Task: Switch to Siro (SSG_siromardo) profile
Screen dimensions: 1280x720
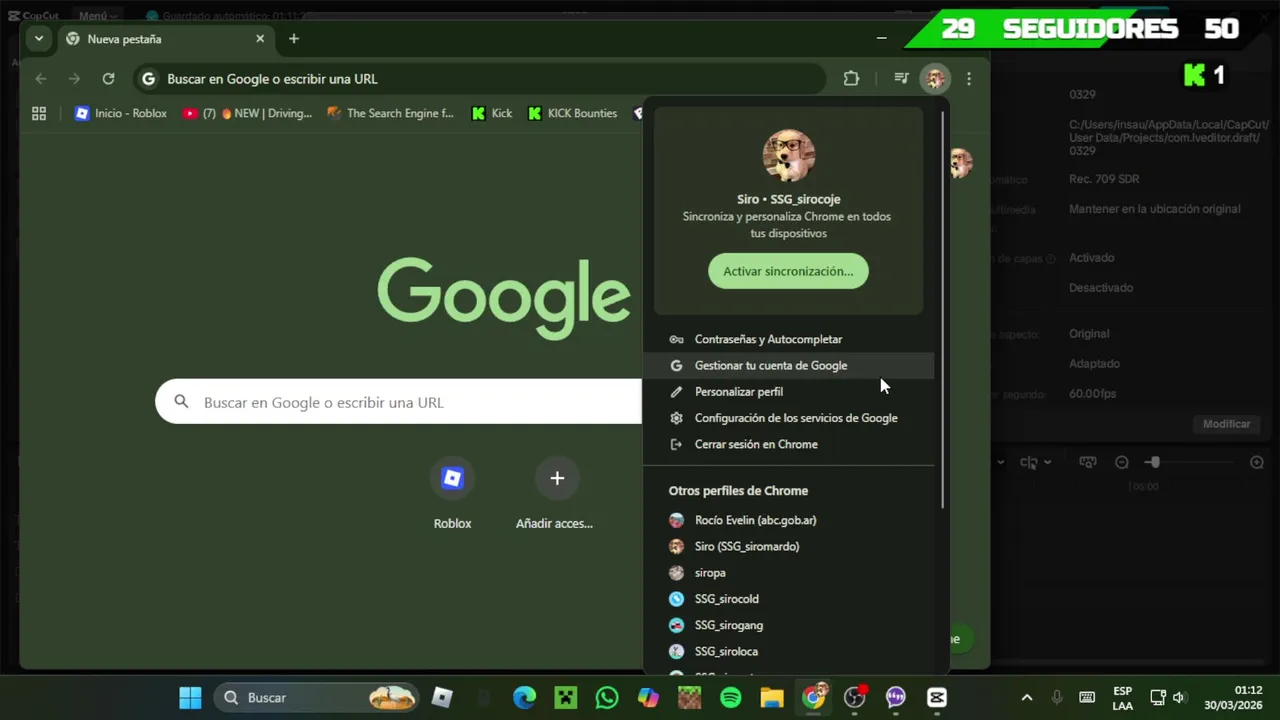Action: click(x=789, y=546)
